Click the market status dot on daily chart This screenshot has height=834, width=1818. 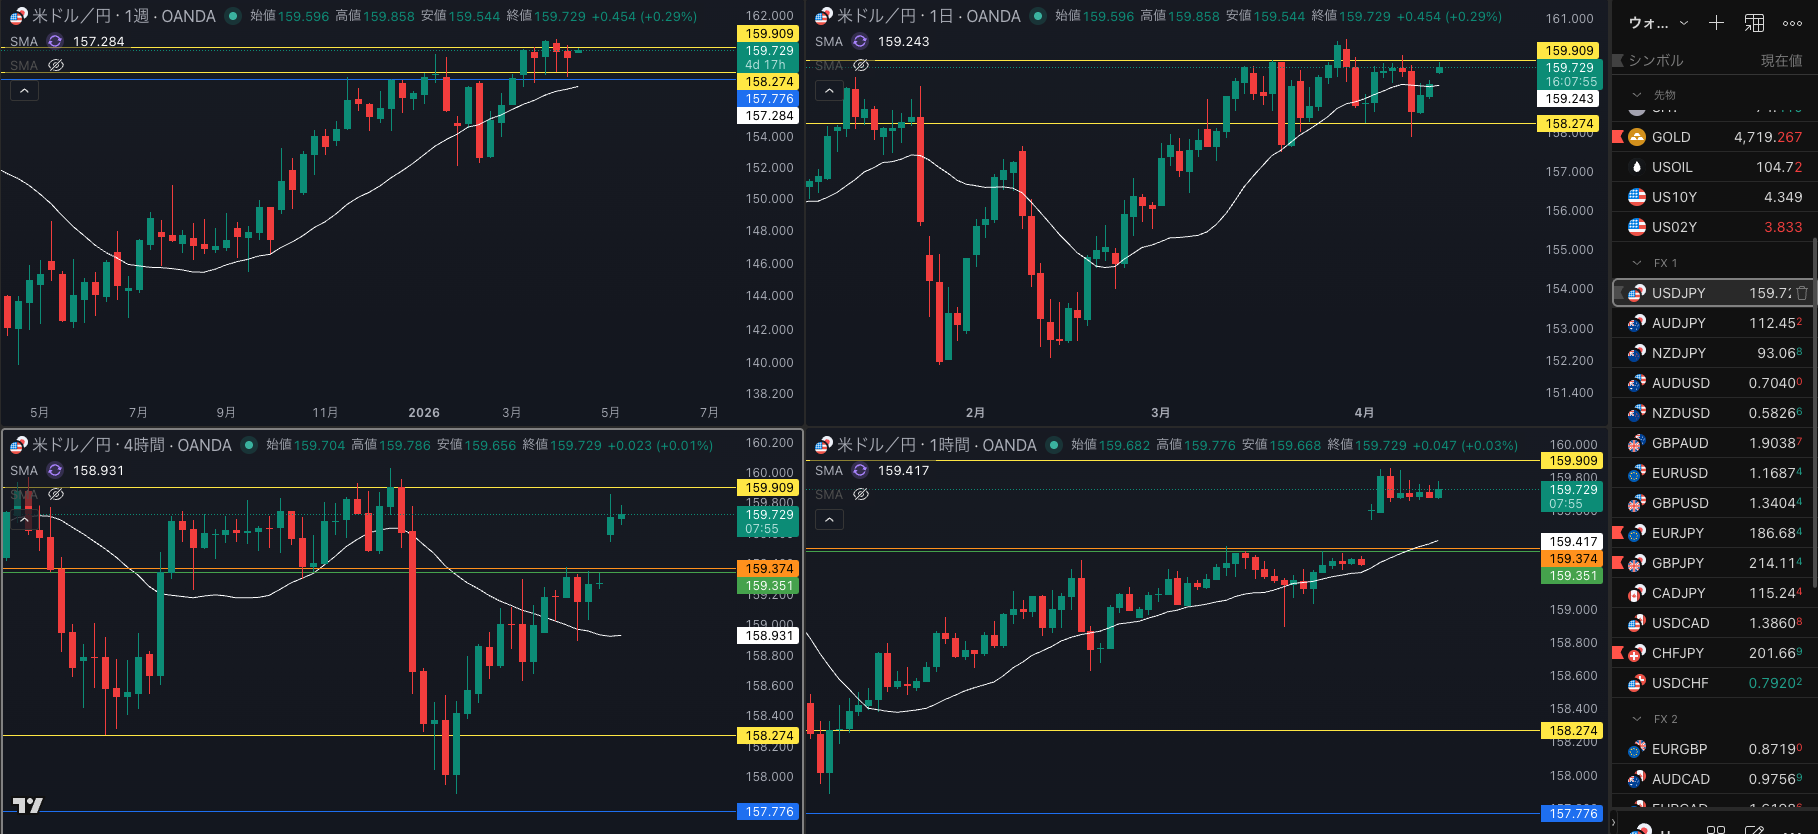coord(1038,16)
